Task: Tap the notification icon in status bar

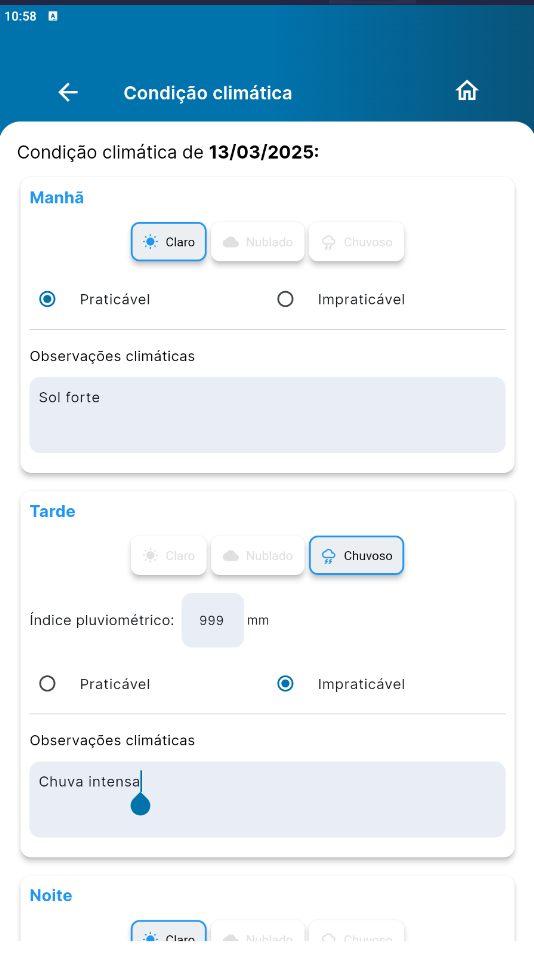Action: pyautogui.click(x=53, y=16)
